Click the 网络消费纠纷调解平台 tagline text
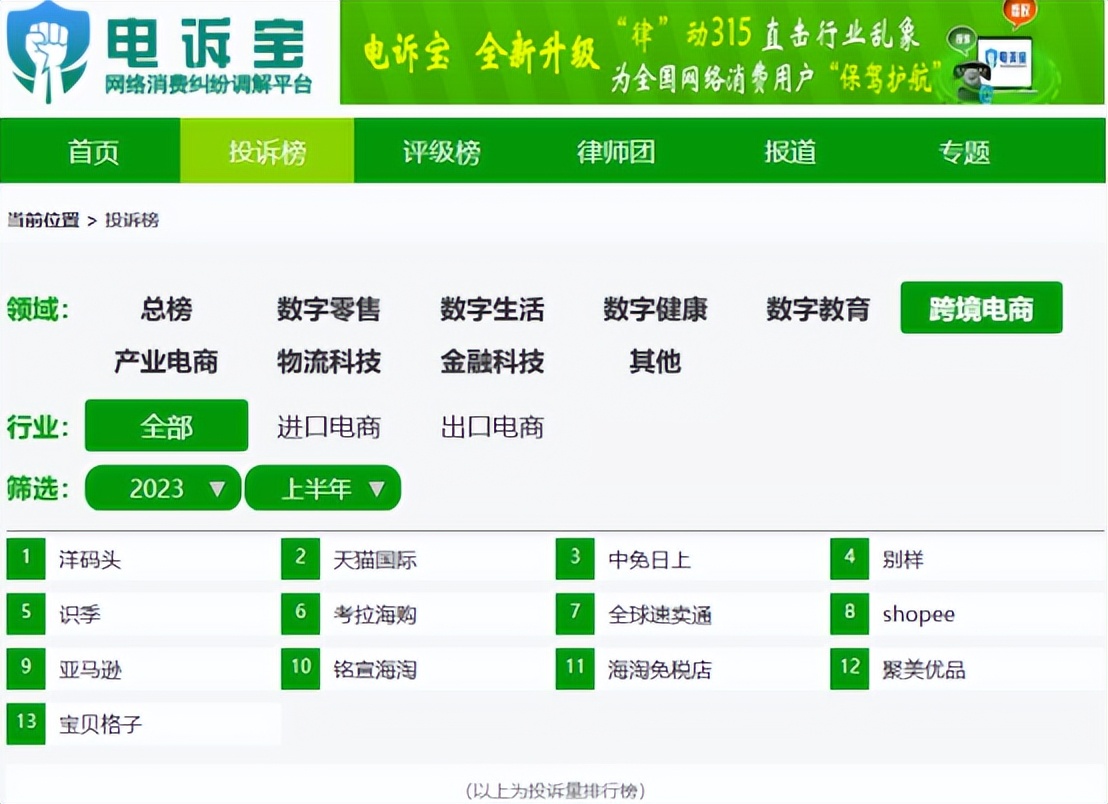 [x=208, y=84]
